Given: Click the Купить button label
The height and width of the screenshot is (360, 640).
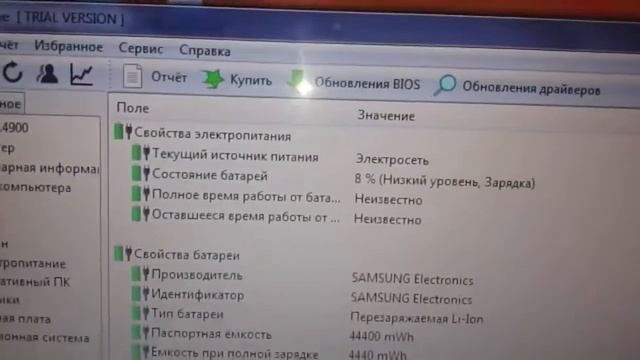Looking at the screenshot, I should click(251, 80).
